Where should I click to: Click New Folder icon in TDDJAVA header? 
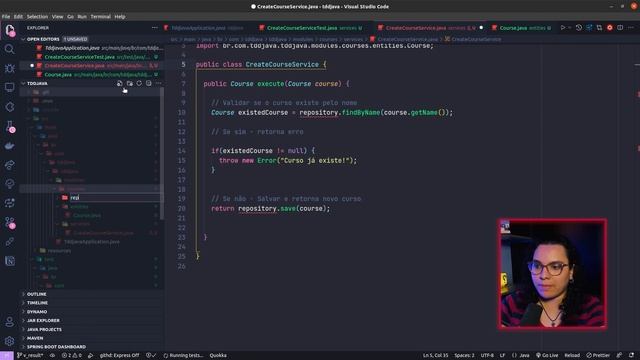click(129, 83)
